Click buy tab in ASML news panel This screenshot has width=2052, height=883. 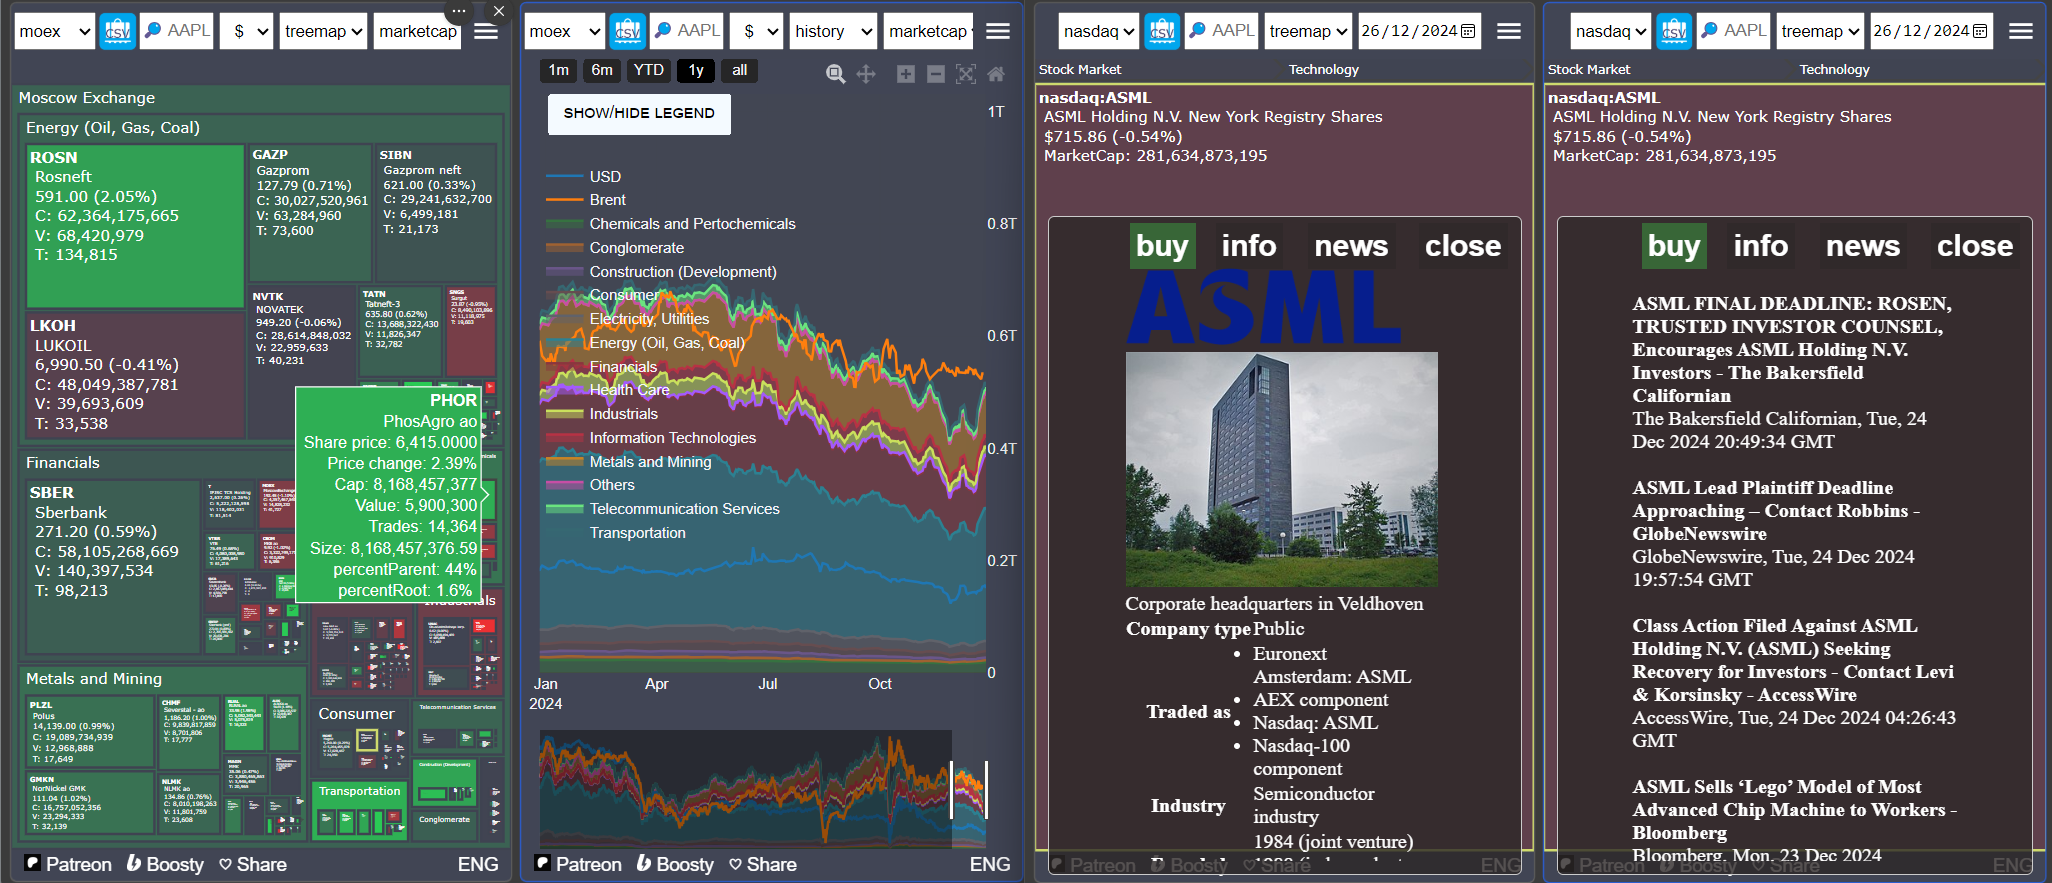[x=1674, y=246]
